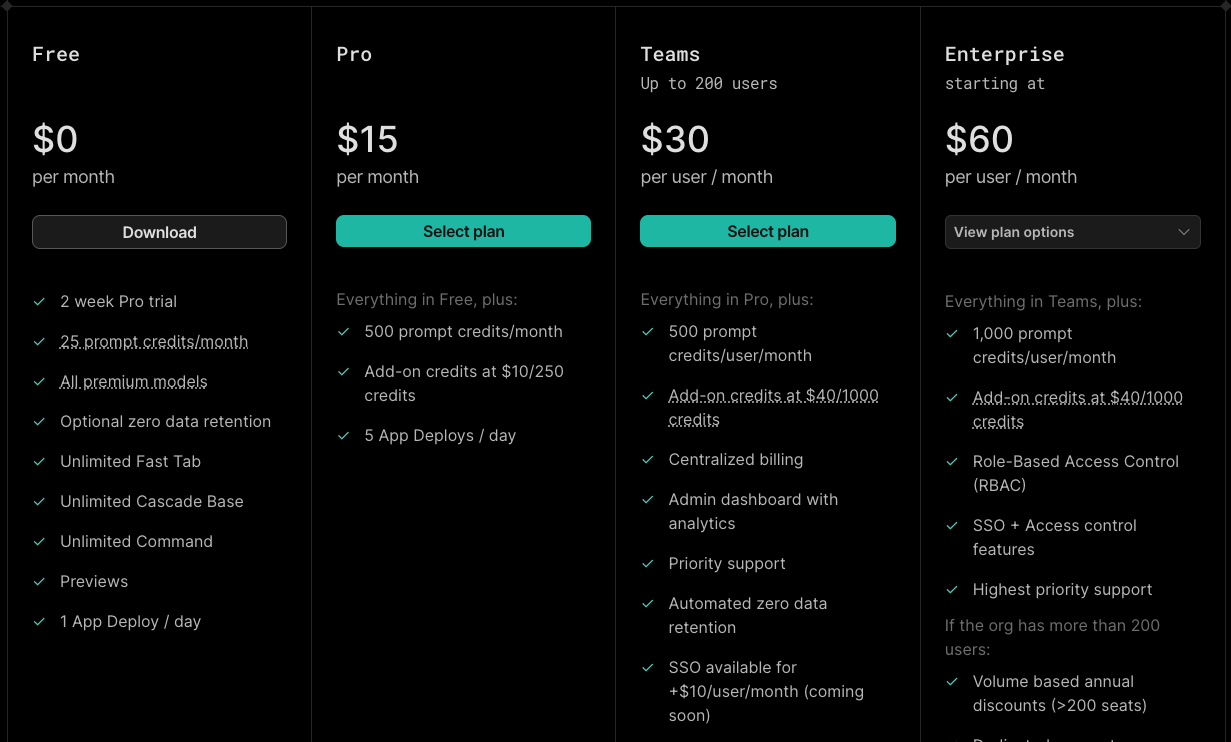1231x742 pixels.
Task: Click the Enterprise Add-on credits at $40/1000 link
Action: point(1077,409)
